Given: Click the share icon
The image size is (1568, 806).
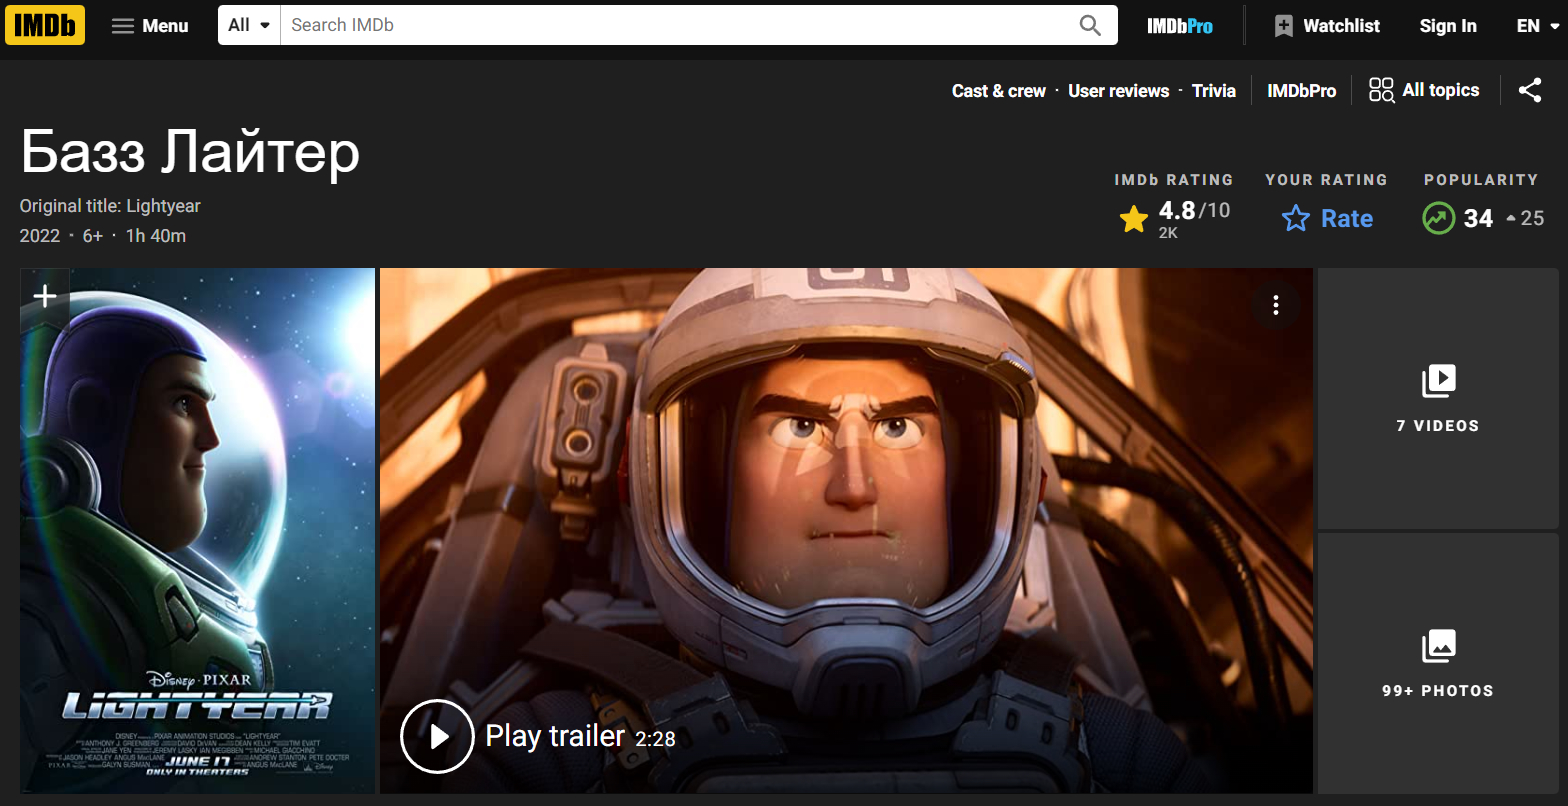Looking at the screenshot, I should click(x=1529, y=90).
